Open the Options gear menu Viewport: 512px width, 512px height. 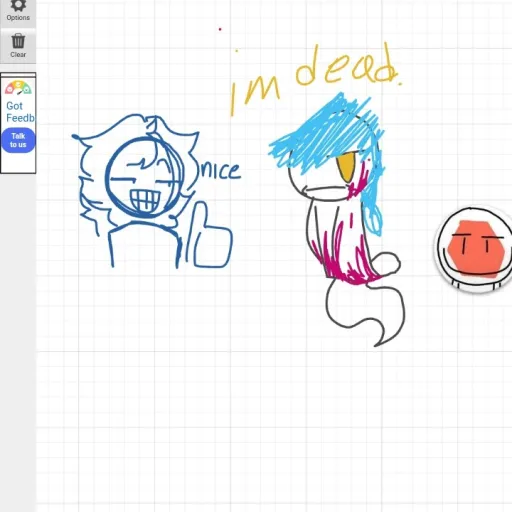18,10
